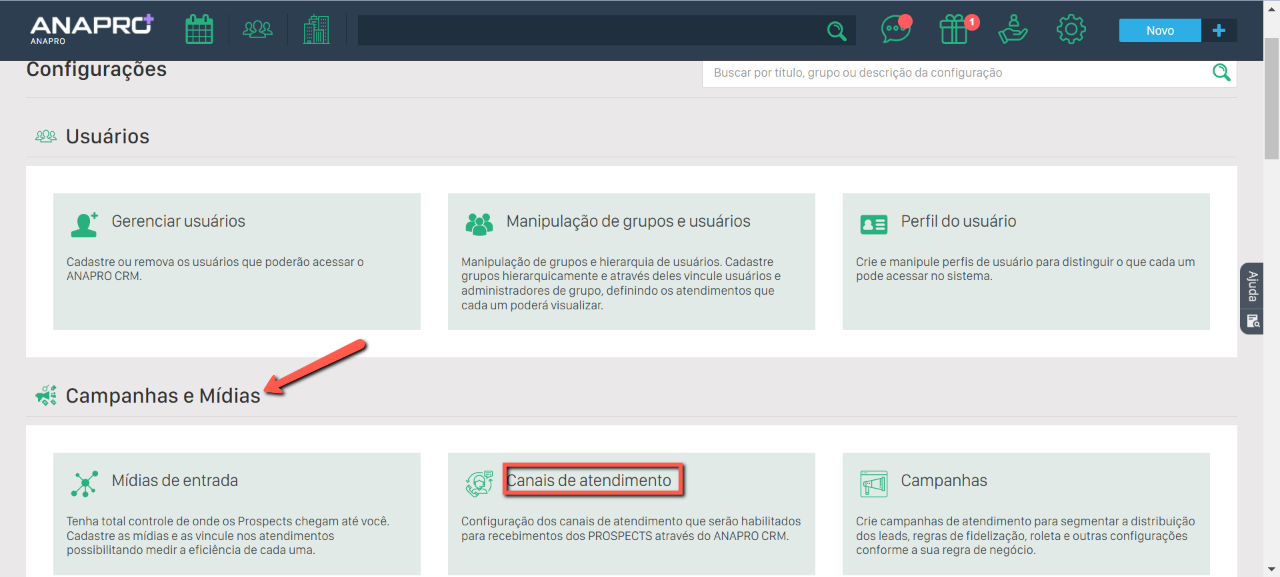This screenshot has height=577, width=1280.
Task: Click the users group icon in header
Action: [258, 30]
